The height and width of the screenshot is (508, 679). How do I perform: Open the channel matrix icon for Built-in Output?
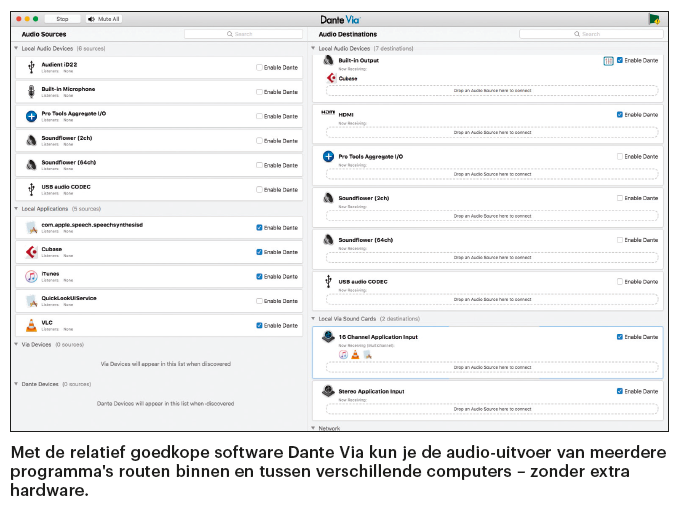click(x=608, y=61)
